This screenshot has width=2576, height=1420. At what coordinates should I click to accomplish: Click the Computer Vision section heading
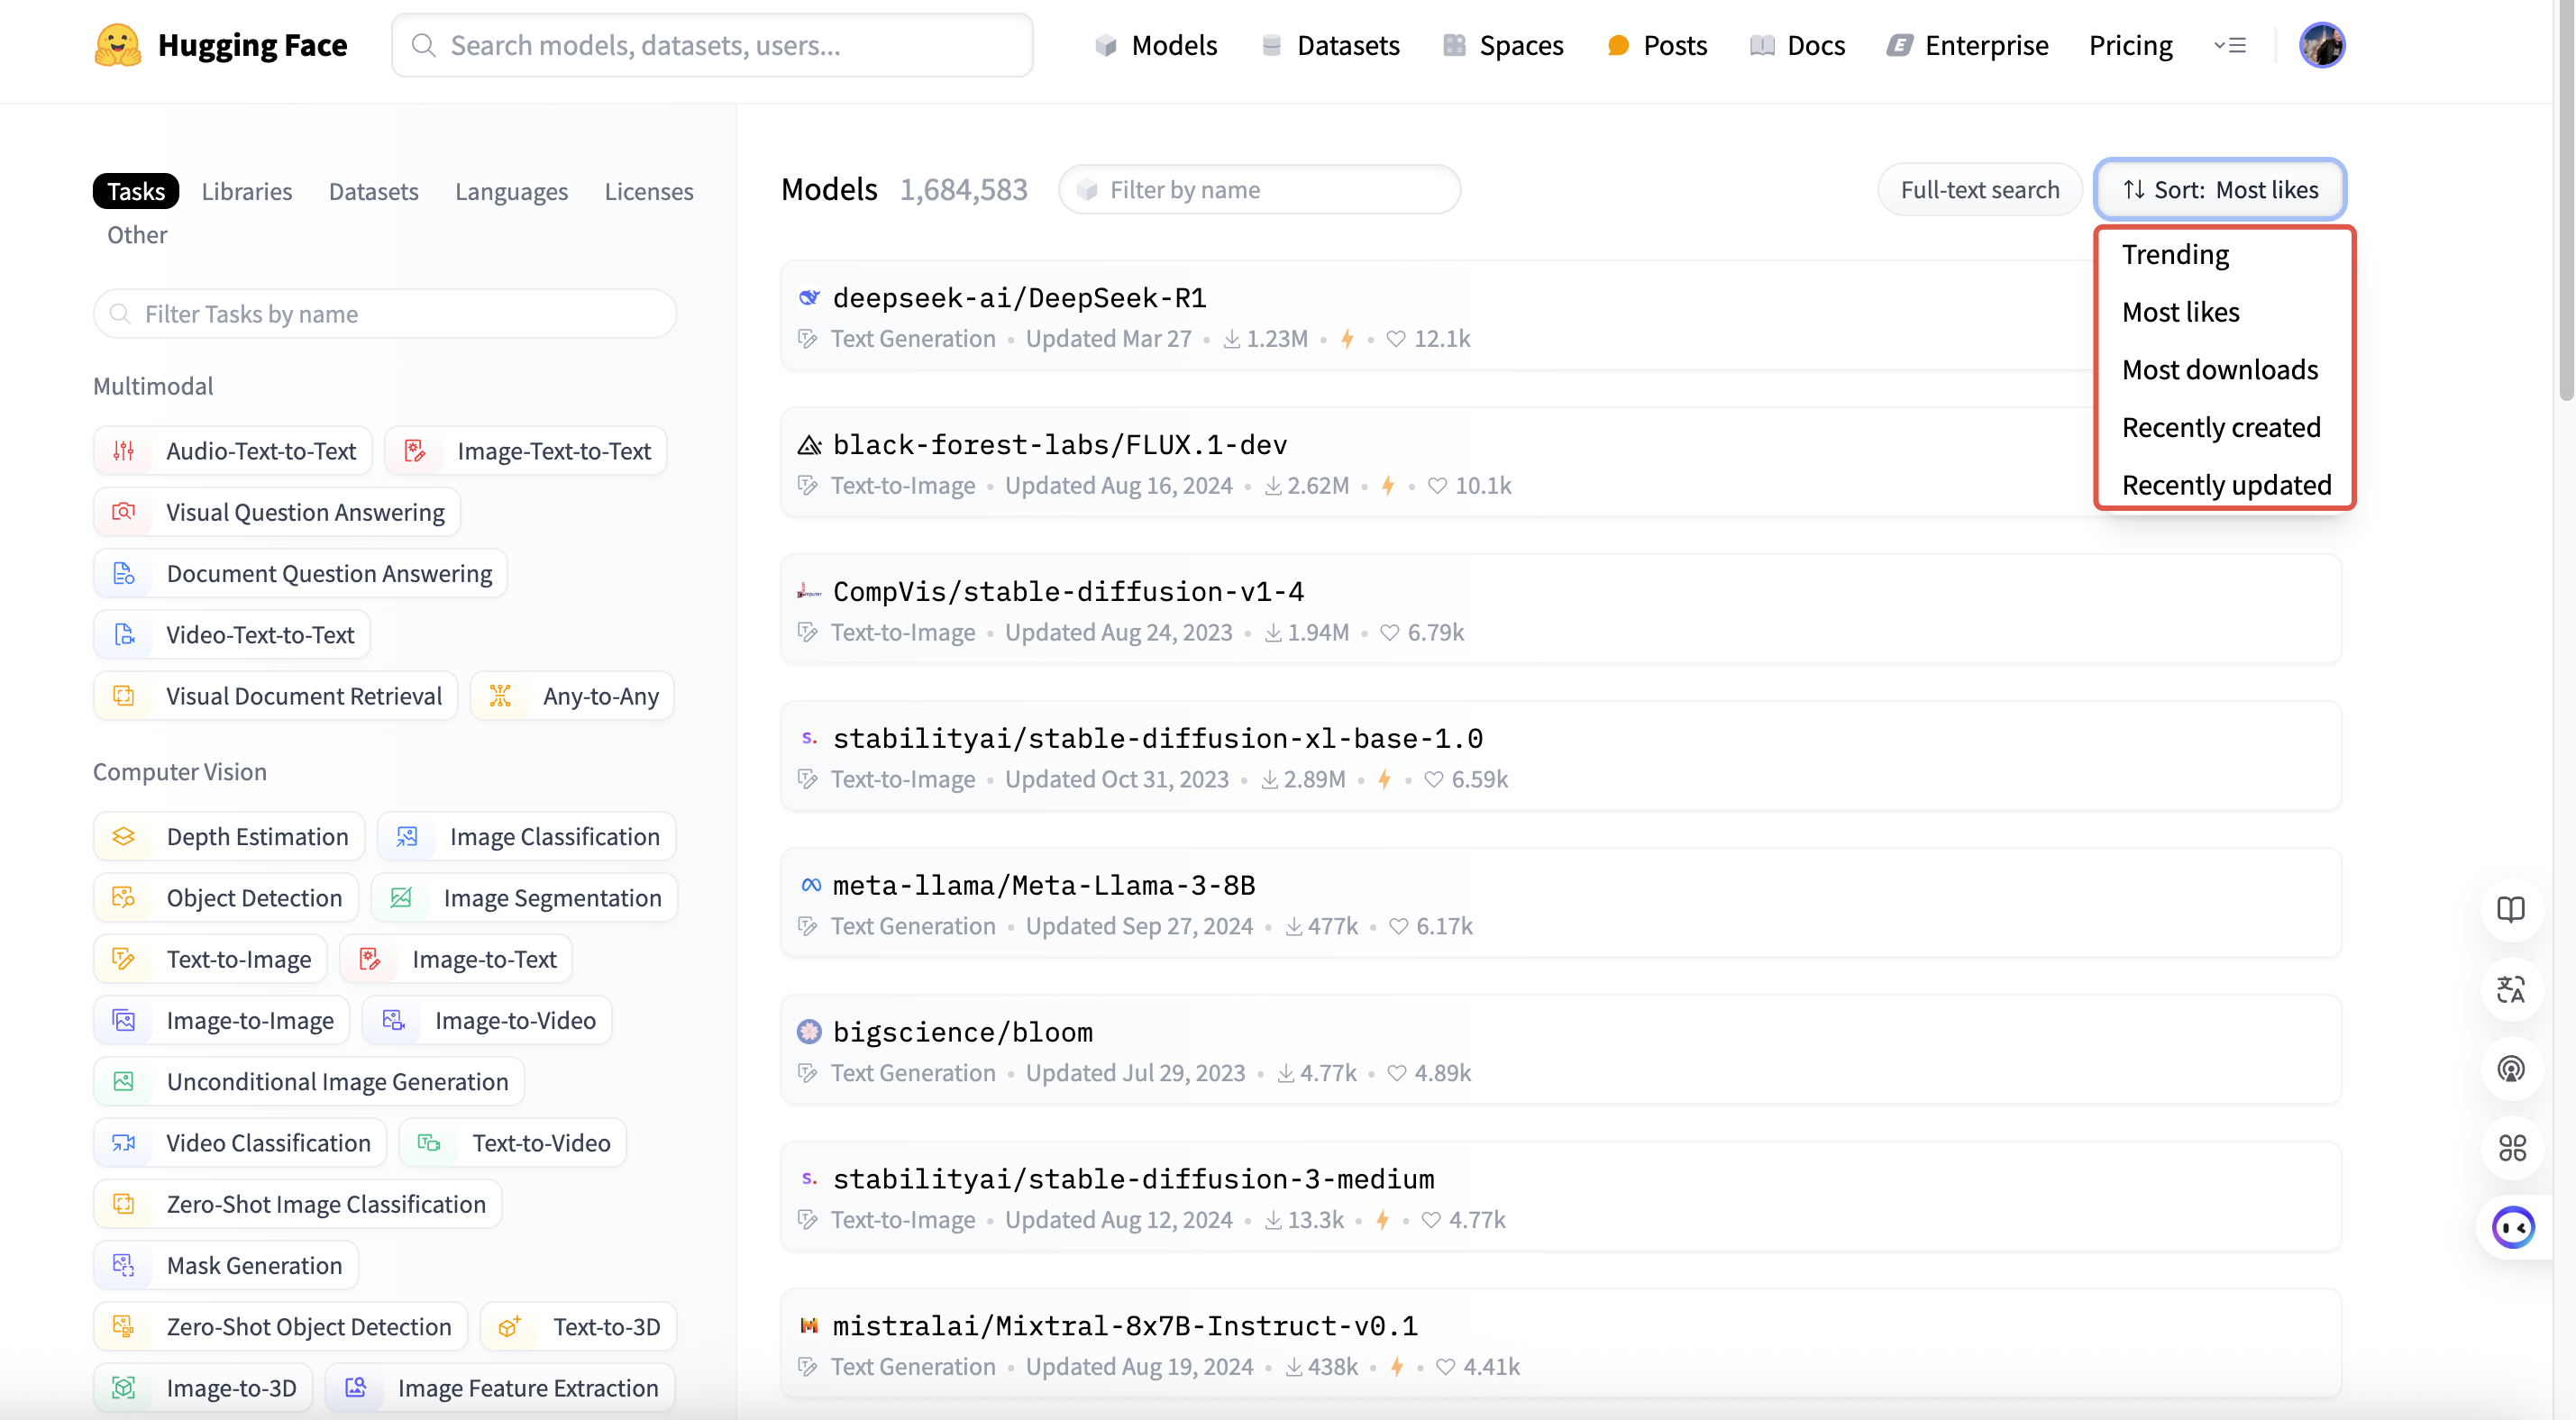click(180, 772)
